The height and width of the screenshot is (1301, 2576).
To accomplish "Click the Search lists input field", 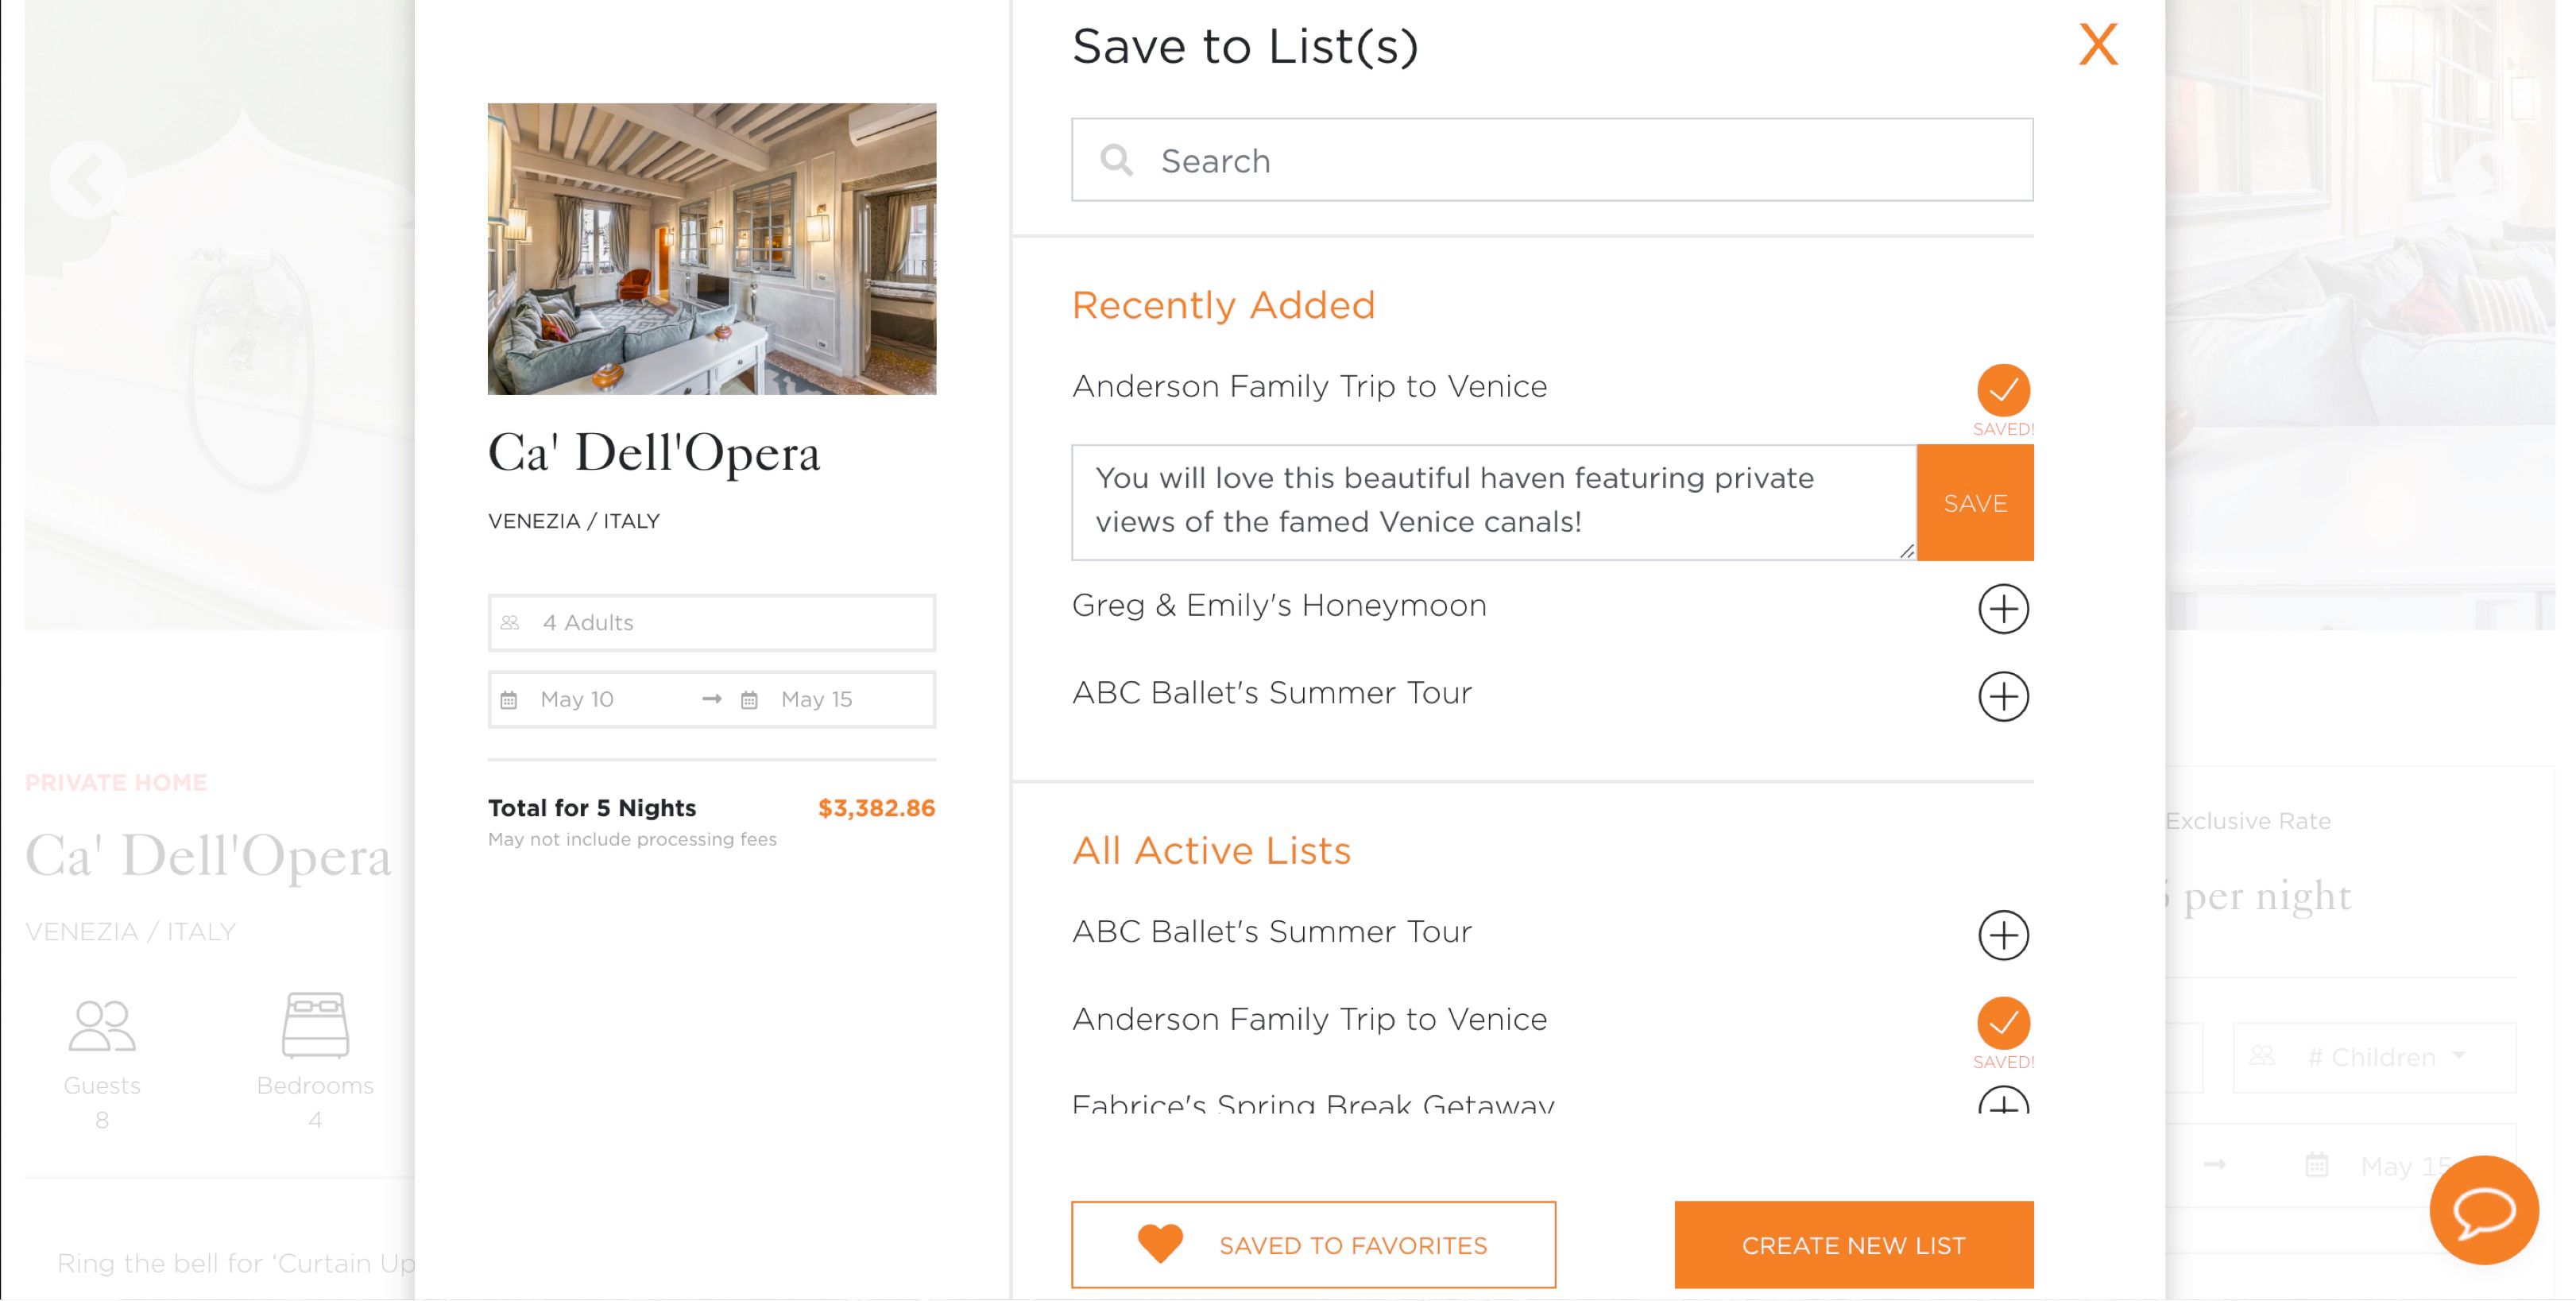I will pos(1552,160).
